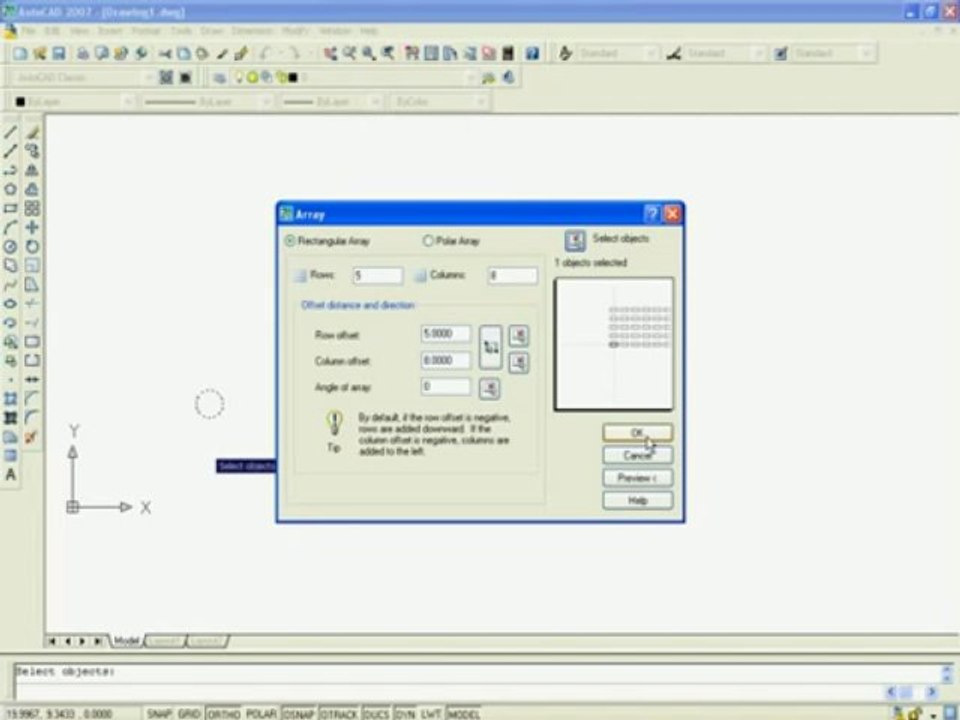Click the Row offset input field
The height and width of the screenshot is (720, 960).
(446, 334)
